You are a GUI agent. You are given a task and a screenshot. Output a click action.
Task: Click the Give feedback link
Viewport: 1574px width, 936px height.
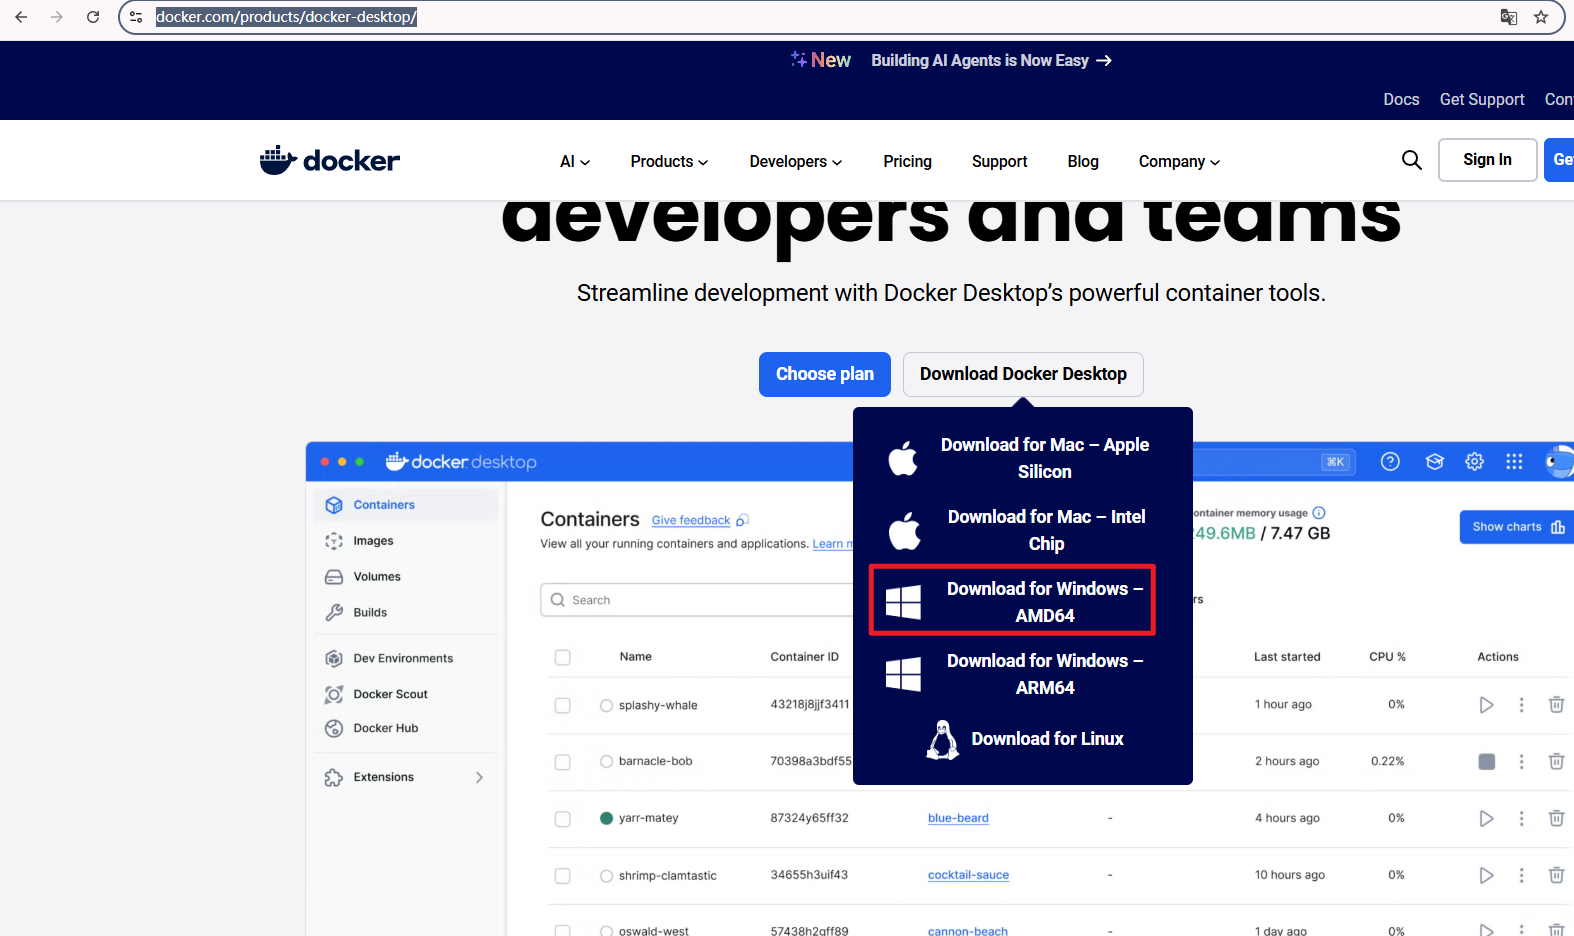[x=691, y=520]
